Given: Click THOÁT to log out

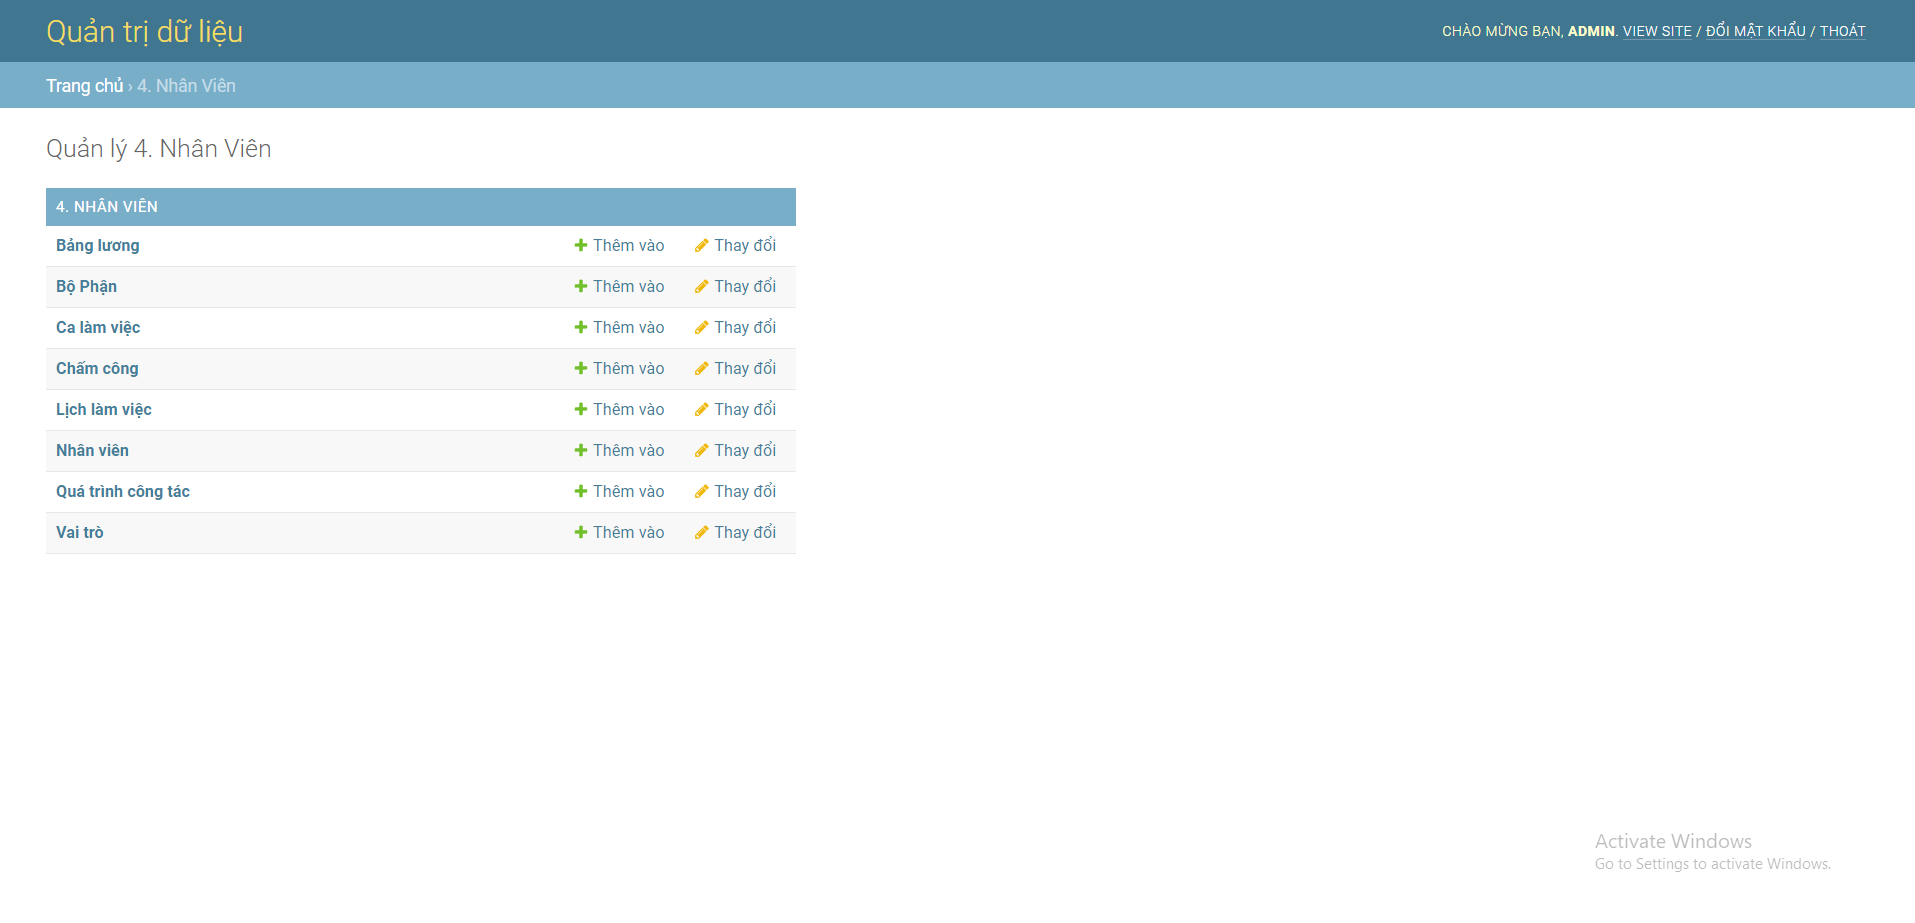Looking at the screenshot, I should point(1843,31).
